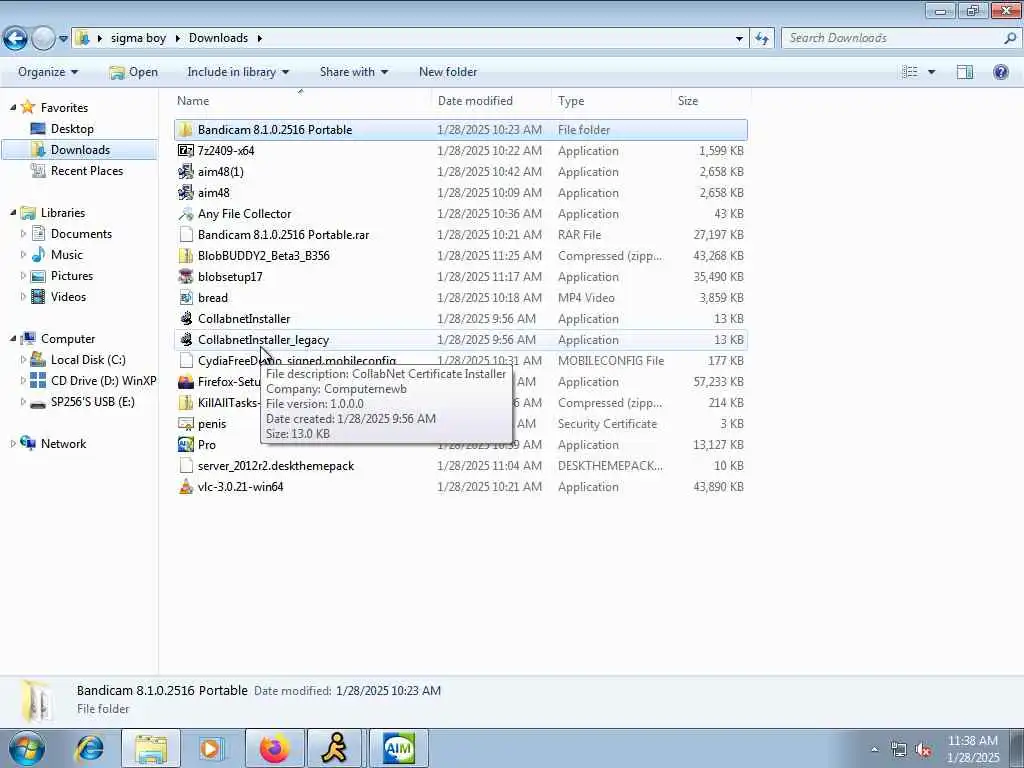The width and height of the screenshot is (1024, 768).
Task: Click the Change your view icon
Action: [910, 72]
